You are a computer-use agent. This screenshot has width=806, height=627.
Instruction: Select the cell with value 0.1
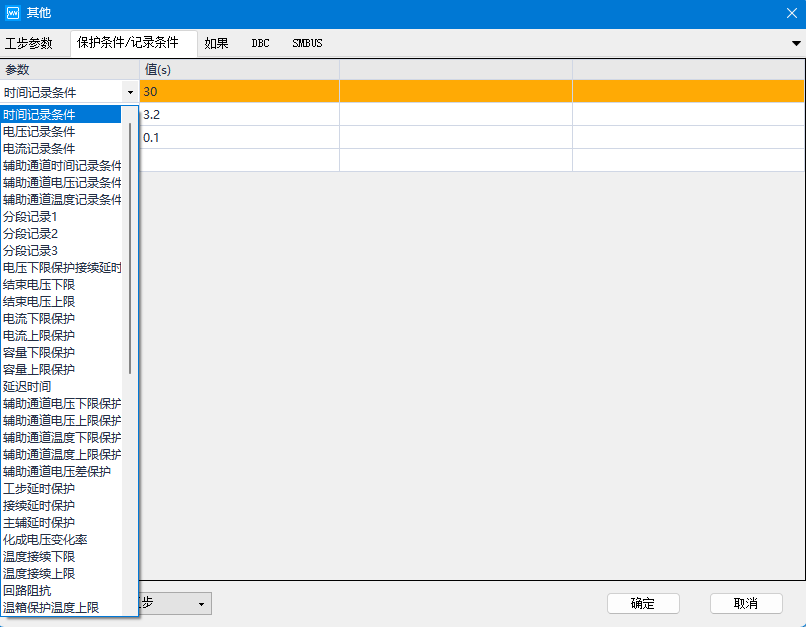point(240,138)
